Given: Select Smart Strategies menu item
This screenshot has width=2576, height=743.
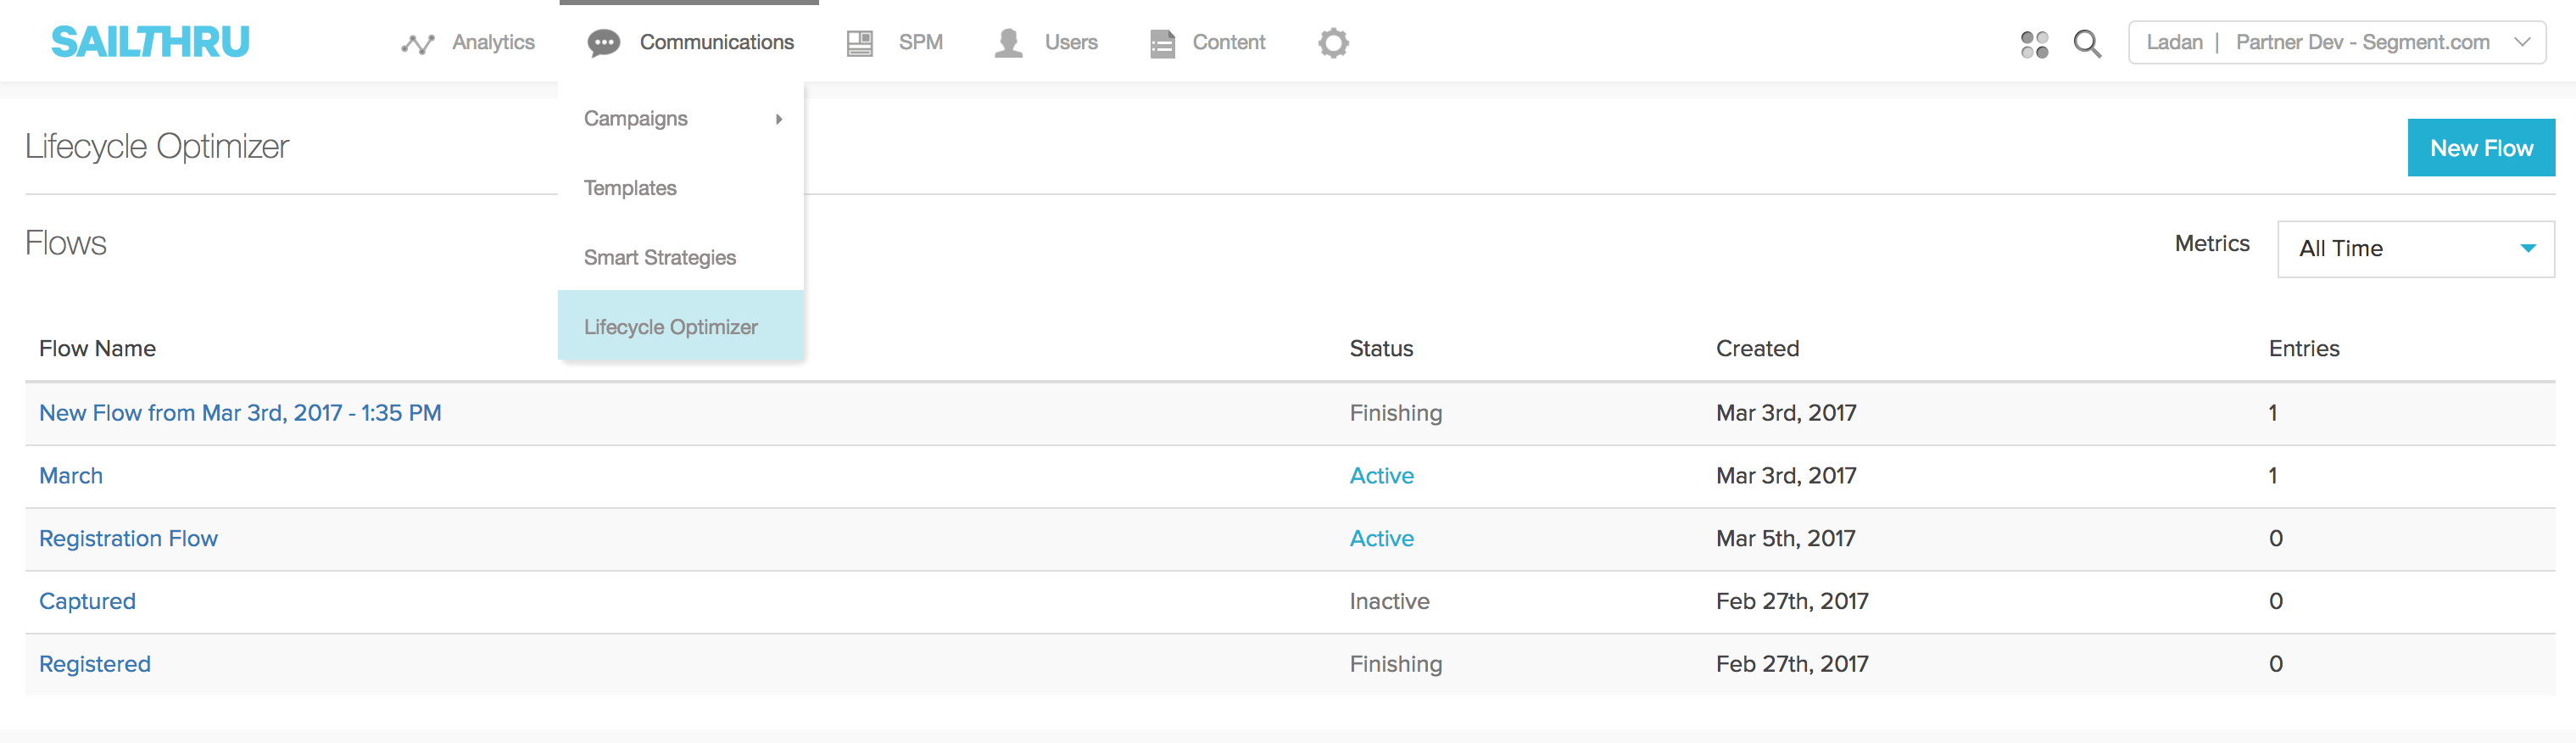Looking at the screenshot, I should (660, 258).
